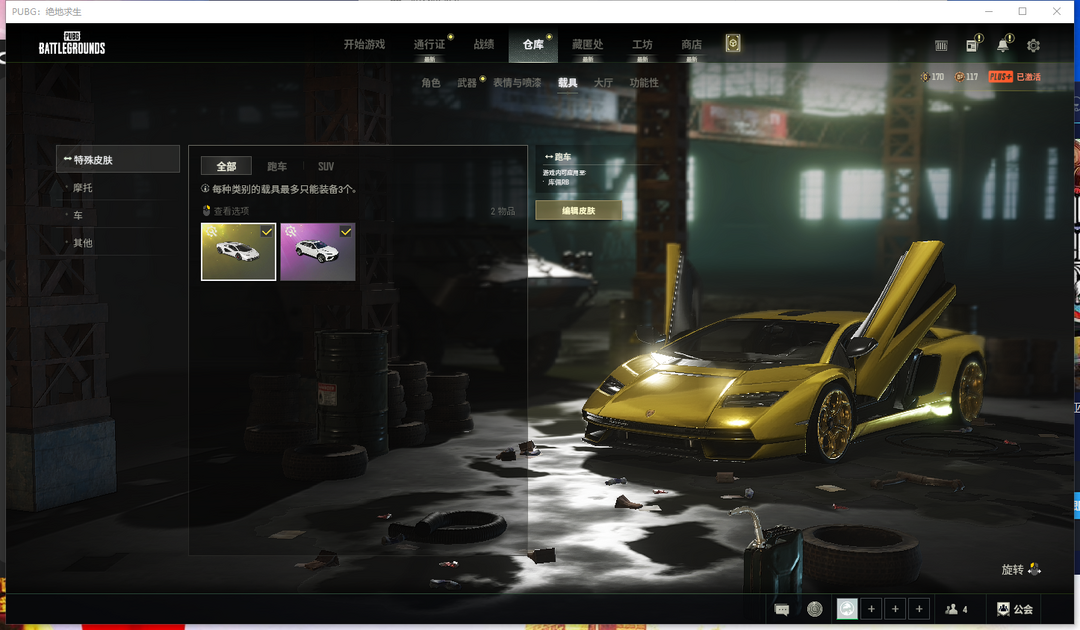Open the 商店 menu

pyautogui.click(x=692, y=44)
